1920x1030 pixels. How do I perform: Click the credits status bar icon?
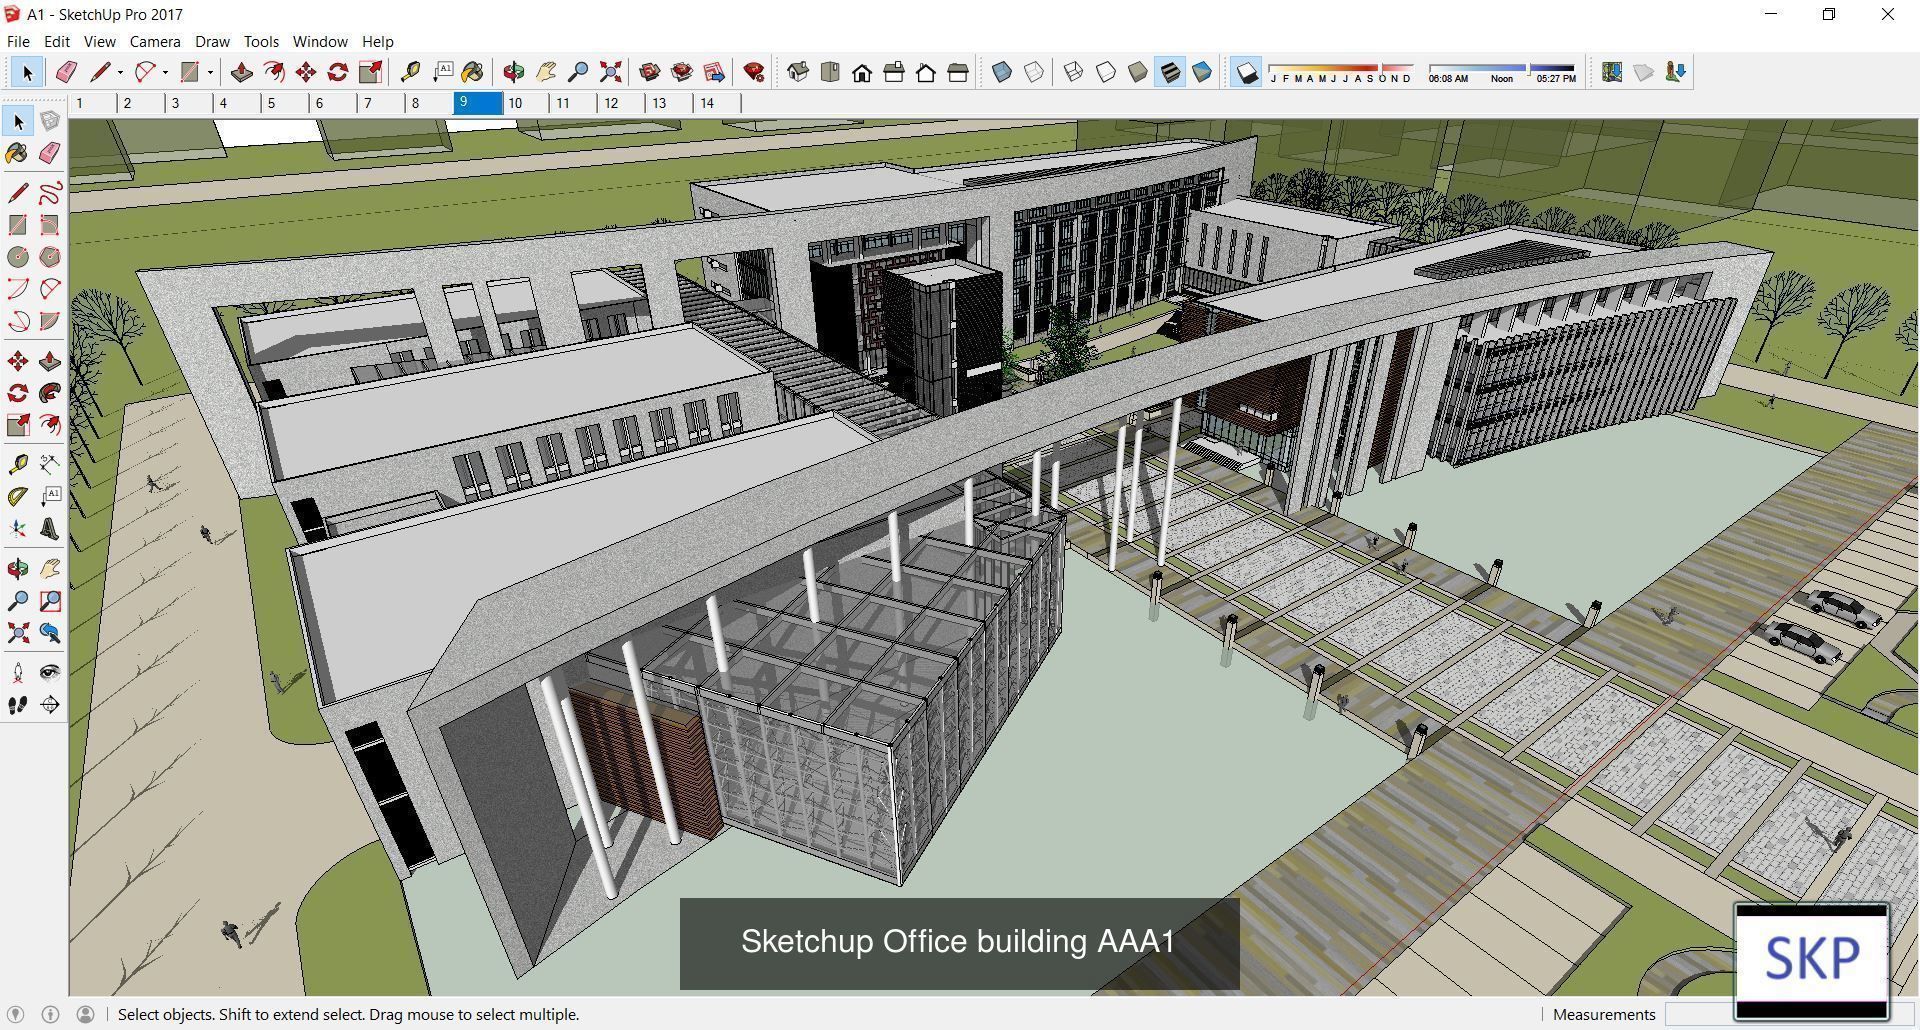coord(50,1014)
